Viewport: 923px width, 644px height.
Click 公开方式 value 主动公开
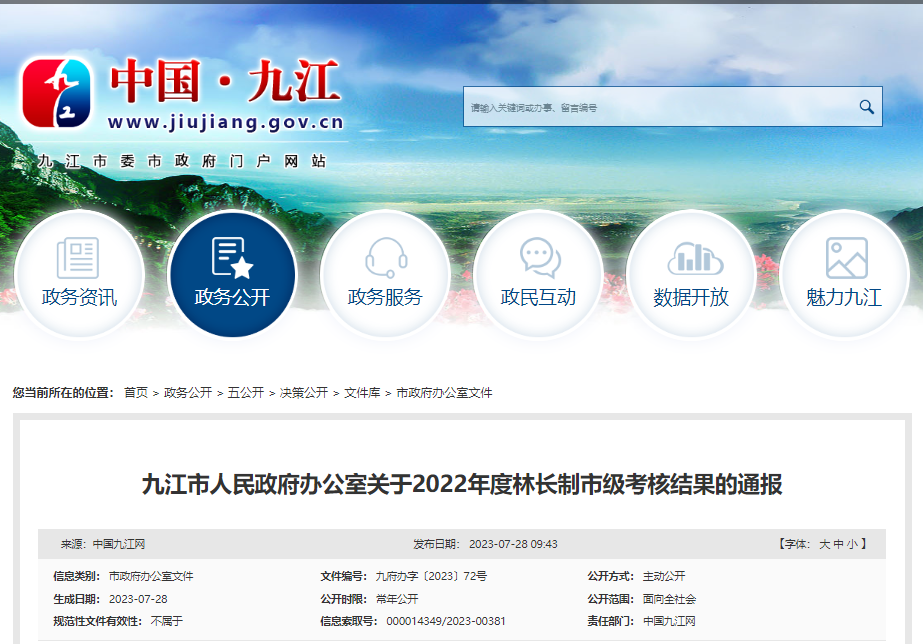pyautogui.click(x=664, y=576)
